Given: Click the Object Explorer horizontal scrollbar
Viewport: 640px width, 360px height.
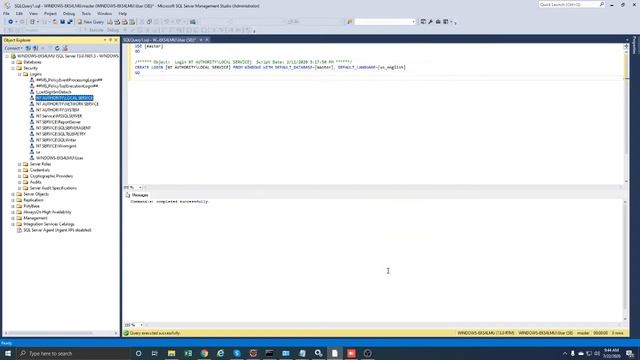Looking at the screenshot, I should (x=60, y=333).
